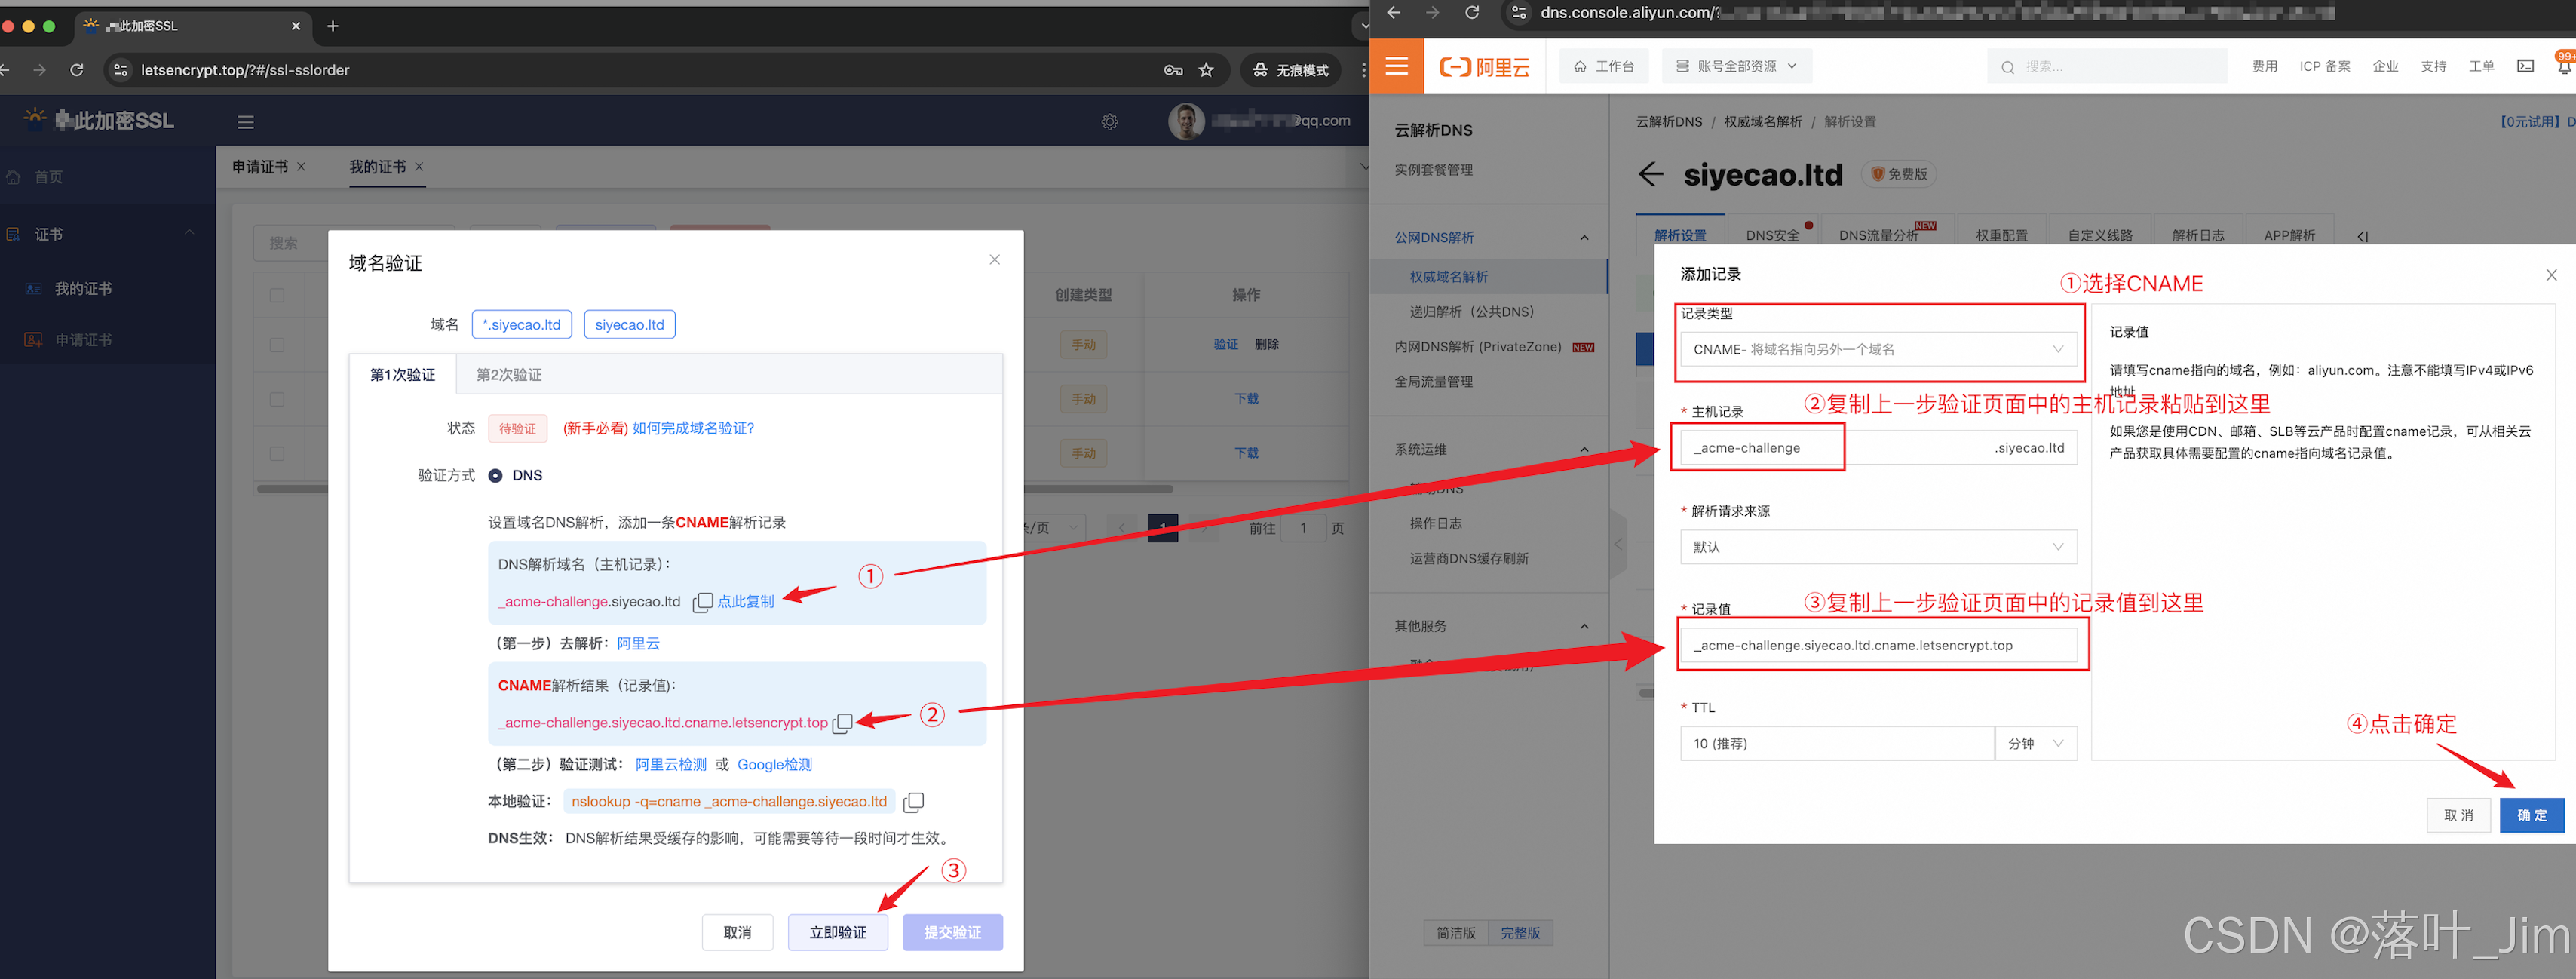
Task: Click into the 主机记录 input field
Action: pos(1760,448)
